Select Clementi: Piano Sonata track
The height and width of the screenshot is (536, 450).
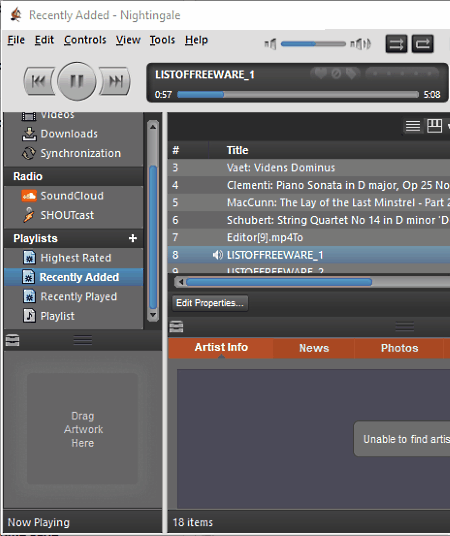(x=309, y=185)
